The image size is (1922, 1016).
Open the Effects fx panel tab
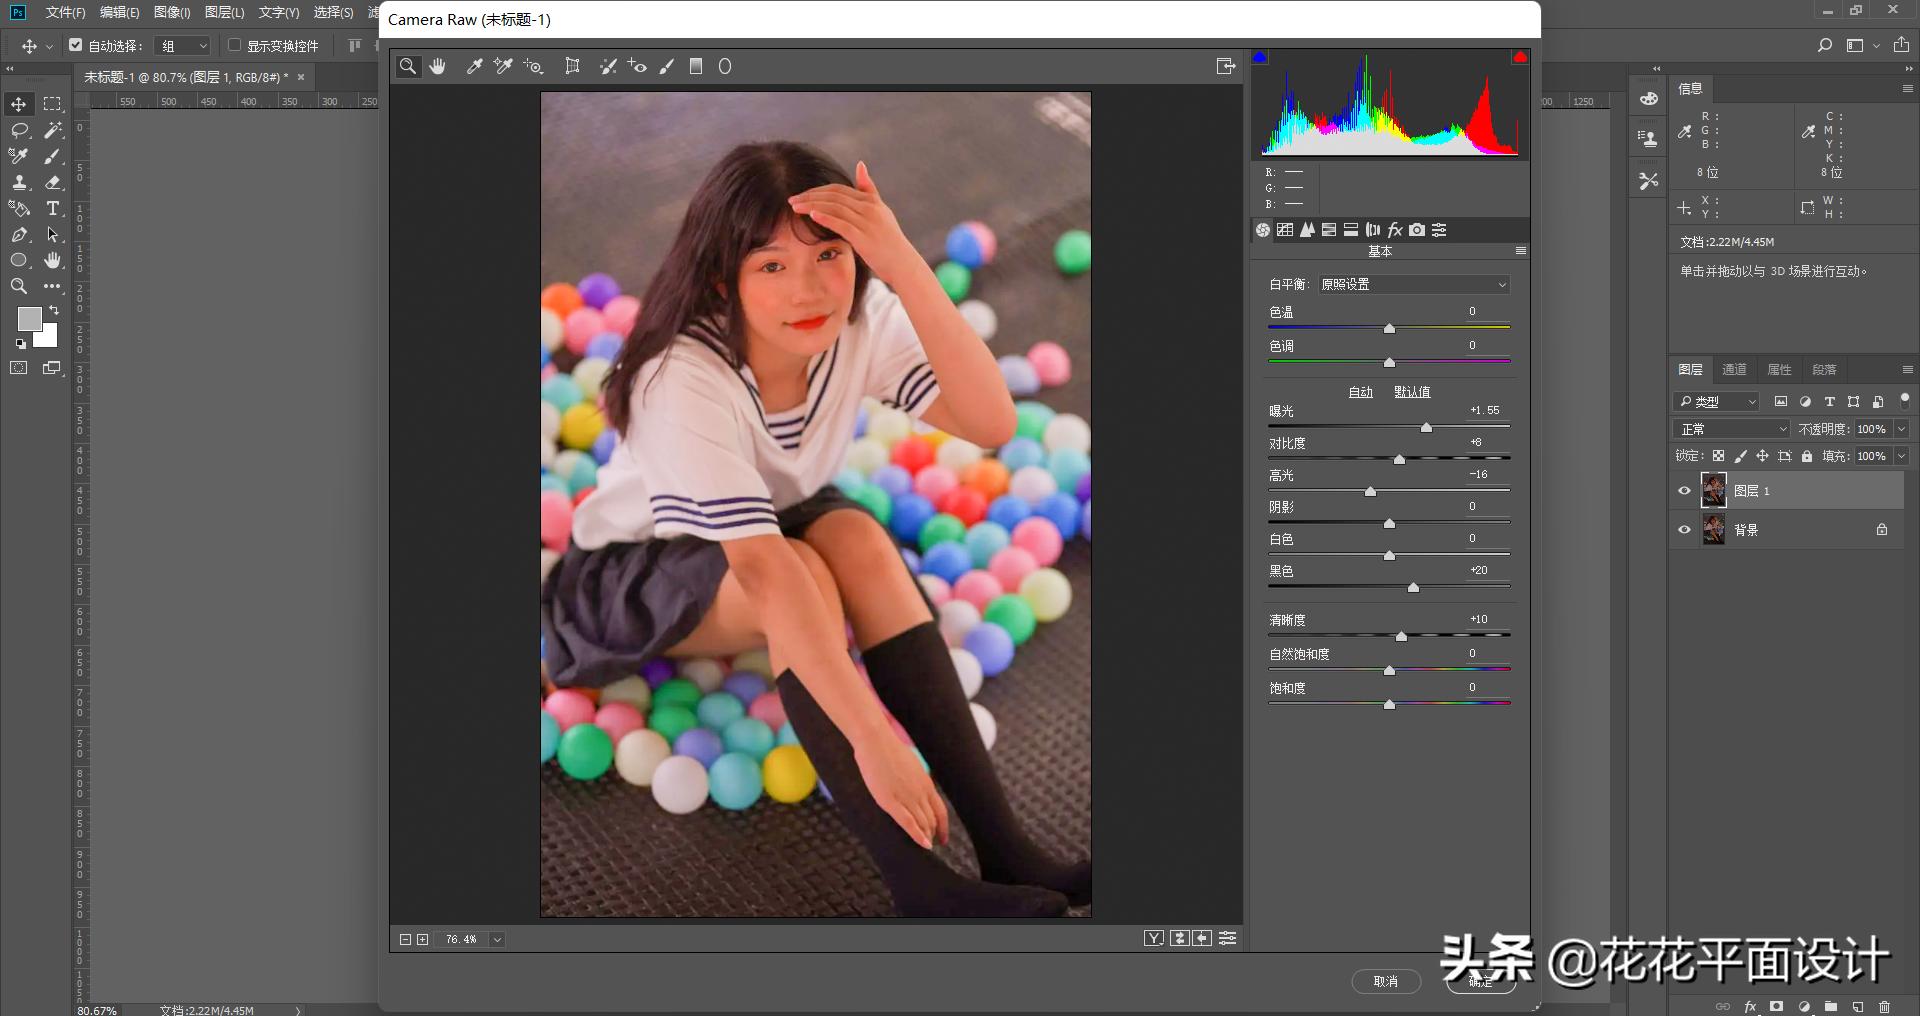(x=1395, y=230)
